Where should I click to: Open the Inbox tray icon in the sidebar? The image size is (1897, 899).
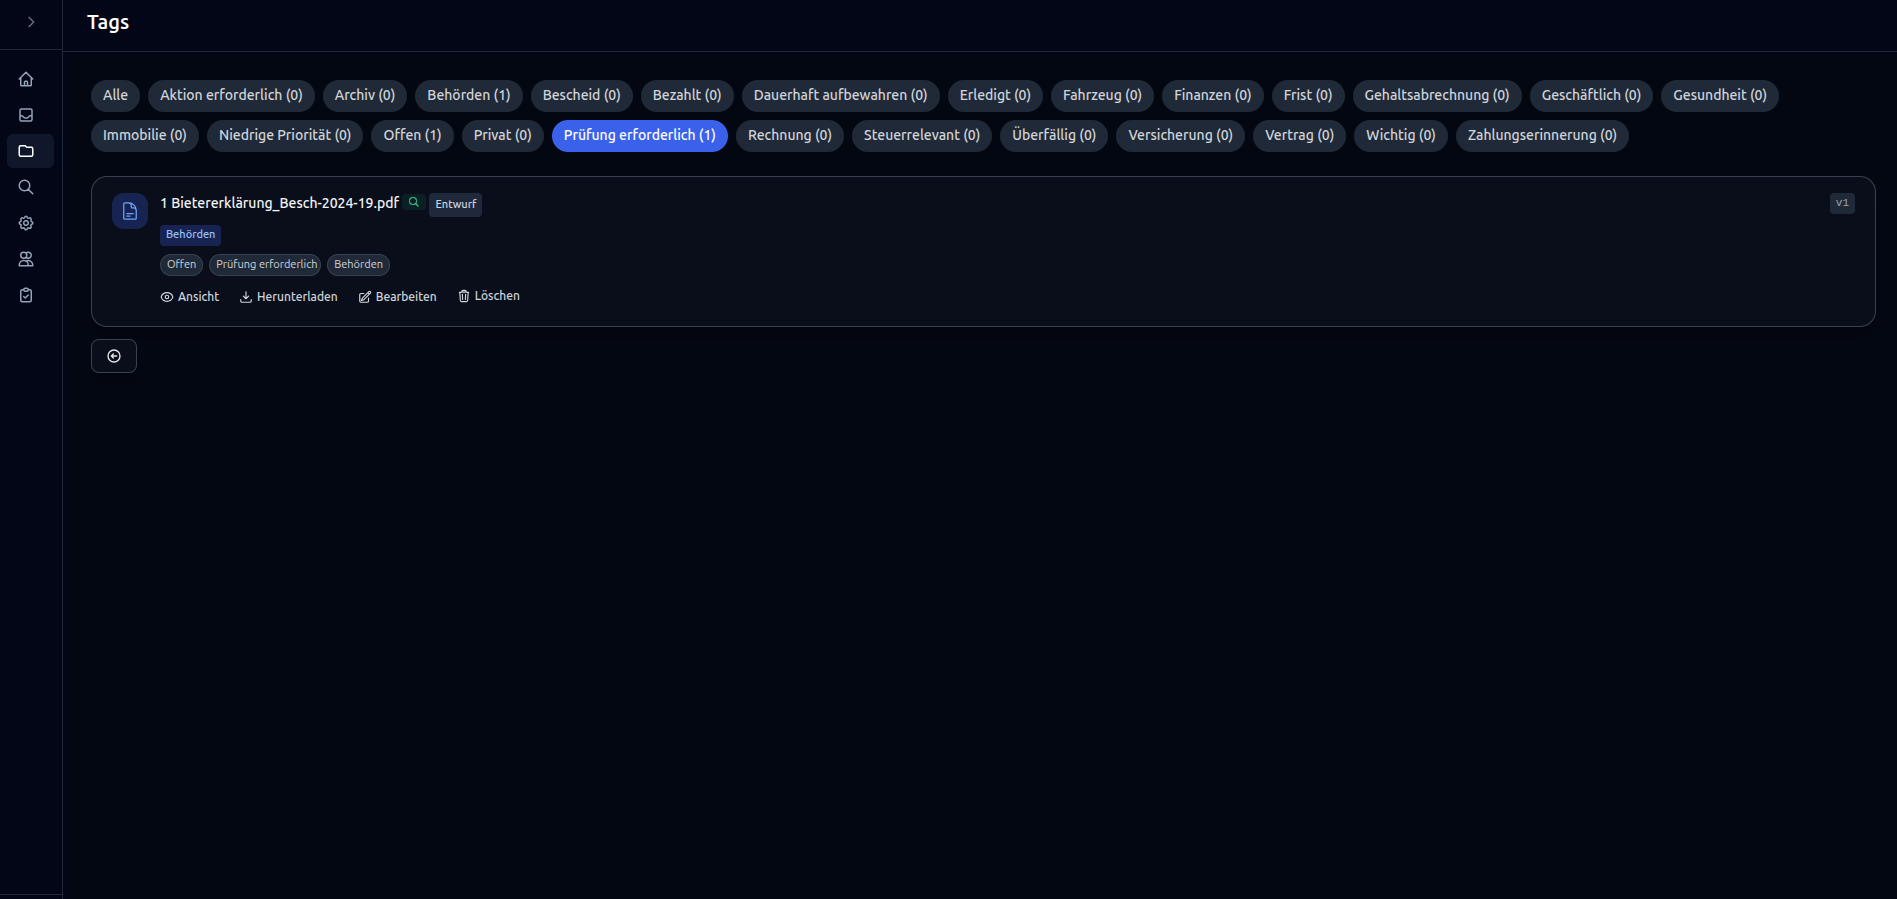click(26, 115)
